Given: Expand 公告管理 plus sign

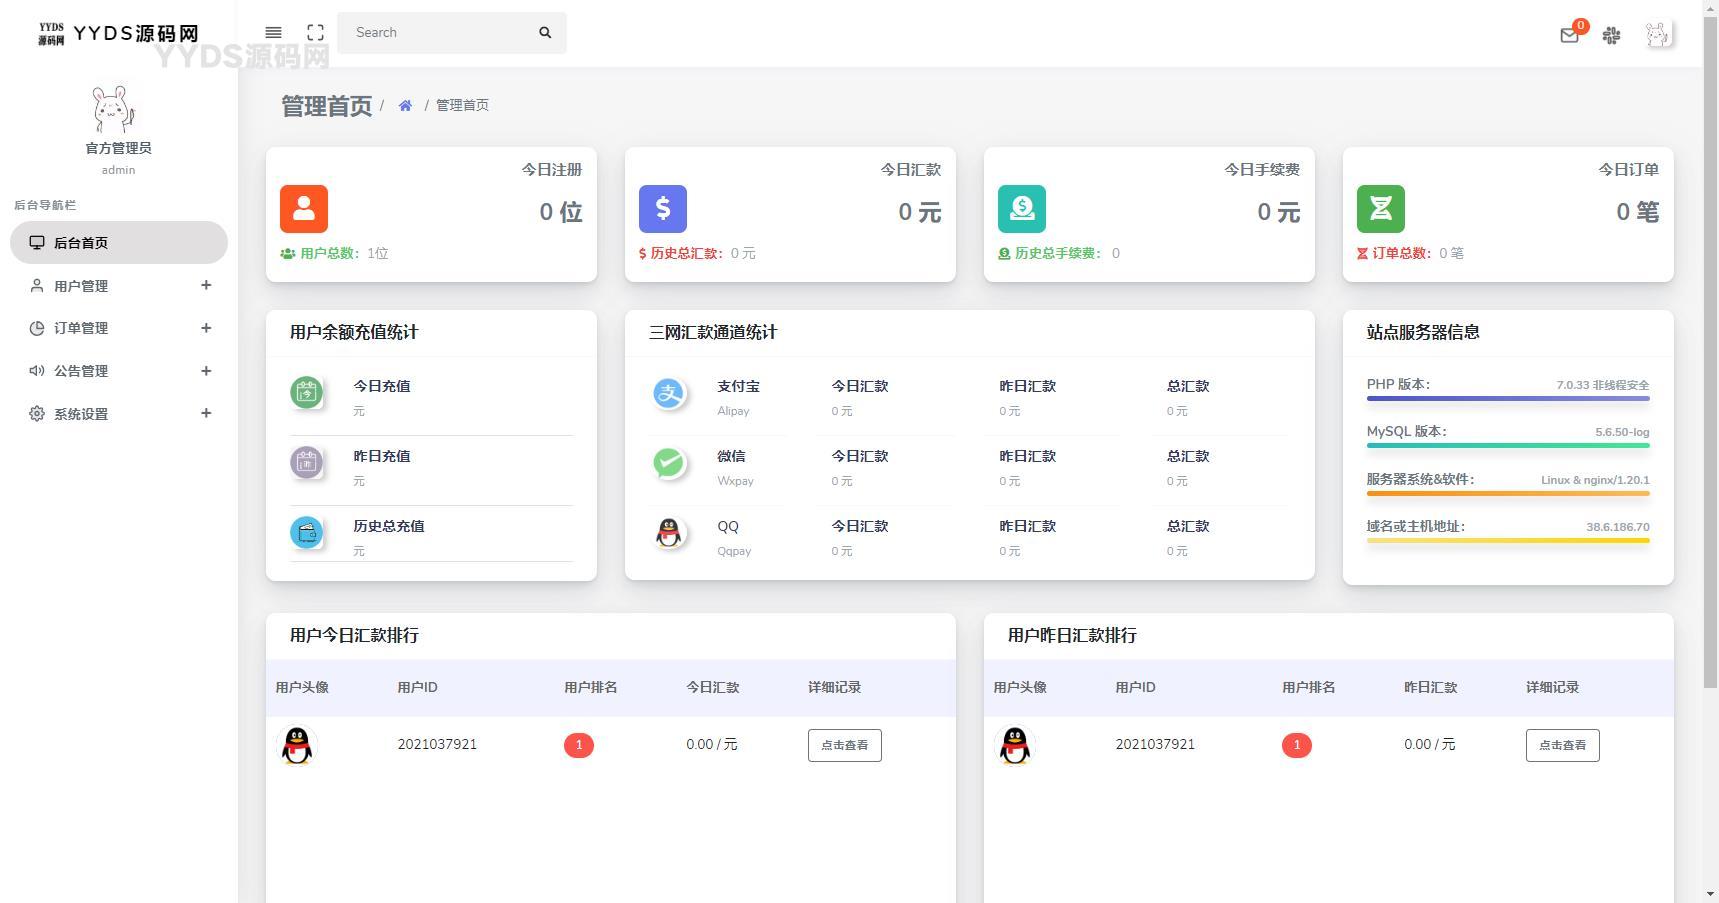Looking at the screenshot, I should point(206,371).
